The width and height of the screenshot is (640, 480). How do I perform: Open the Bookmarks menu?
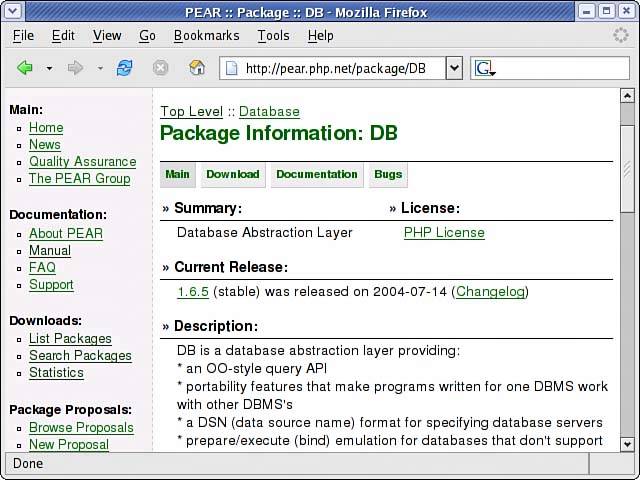206,35
